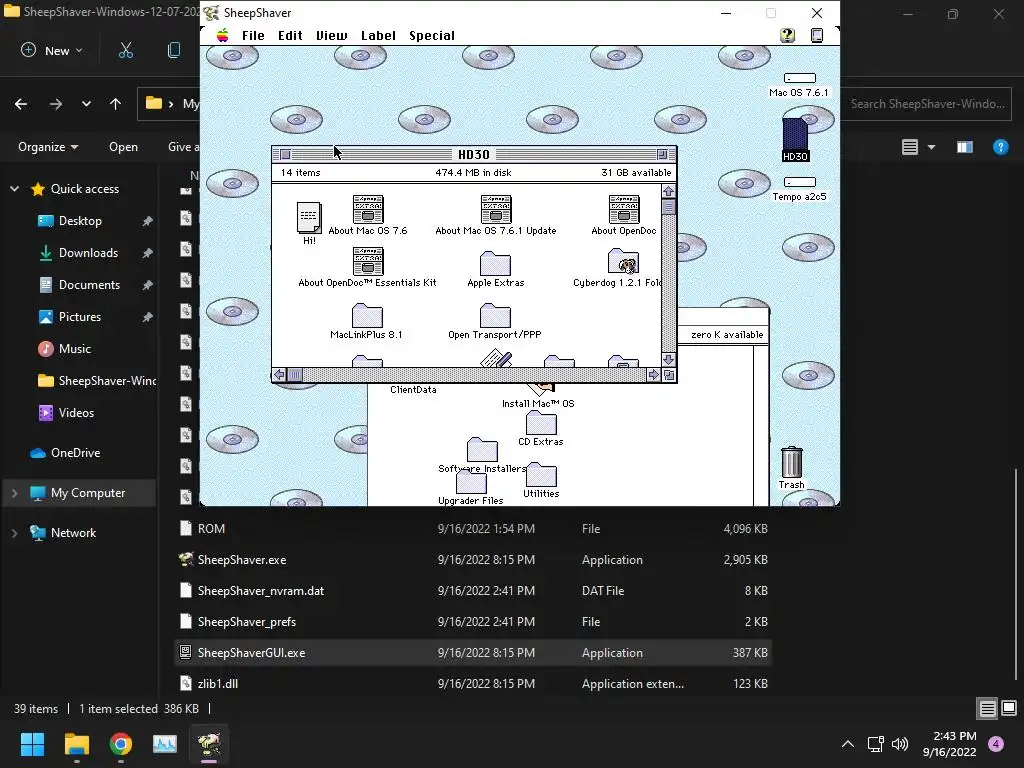
Task: Open Chrome from the taskbar
Action: pos(121,744)
